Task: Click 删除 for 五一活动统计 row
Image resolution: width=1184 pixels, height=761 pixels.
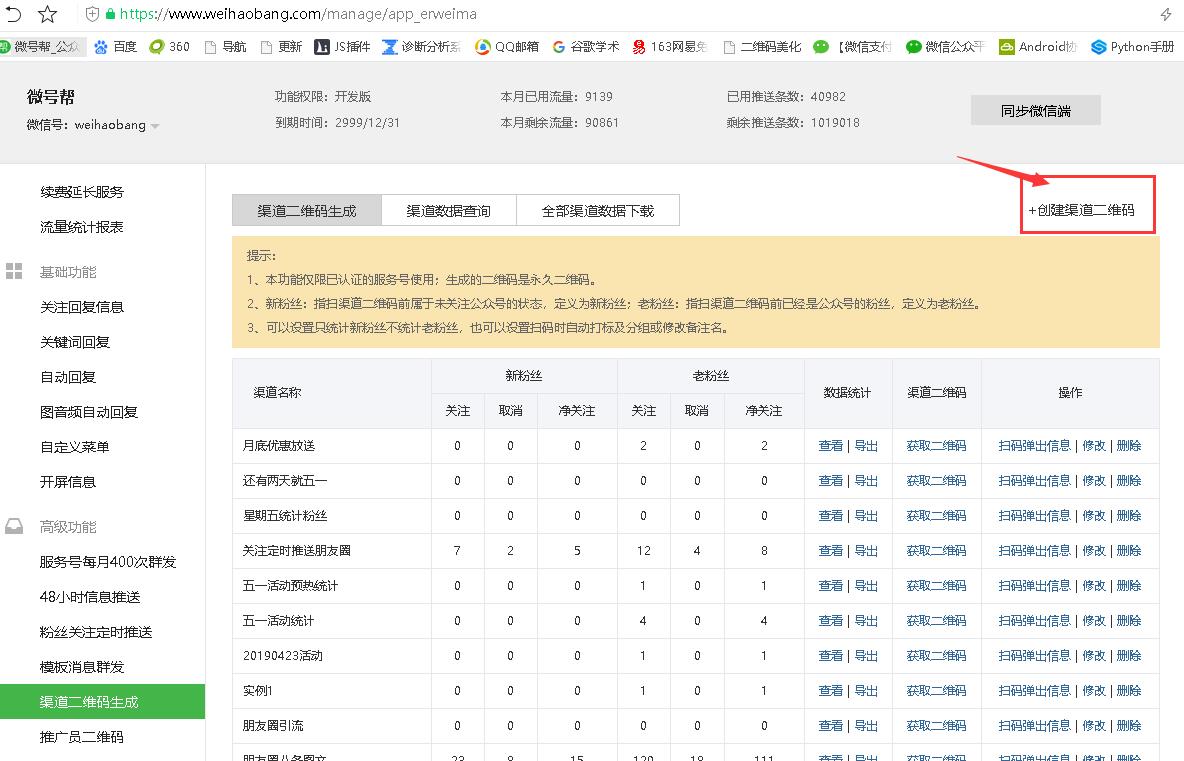Action: (1129, 621)
